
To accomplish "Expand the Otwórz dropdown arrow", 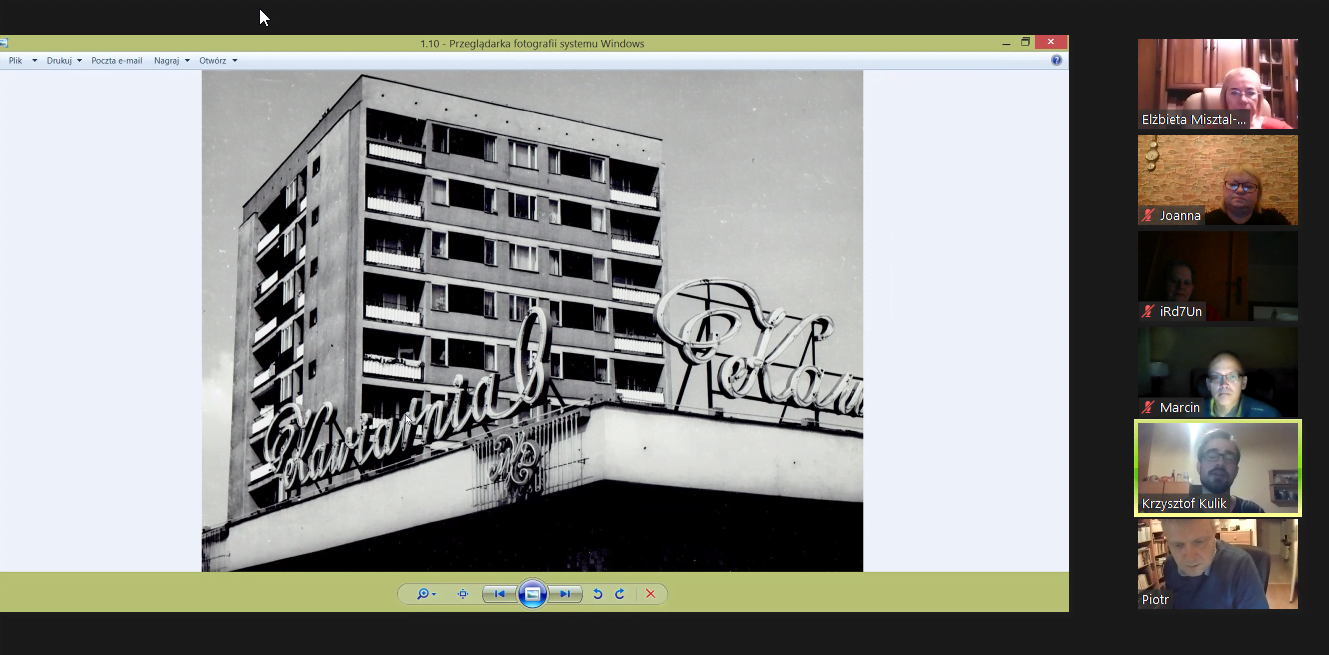I will (x=235, y=61).
